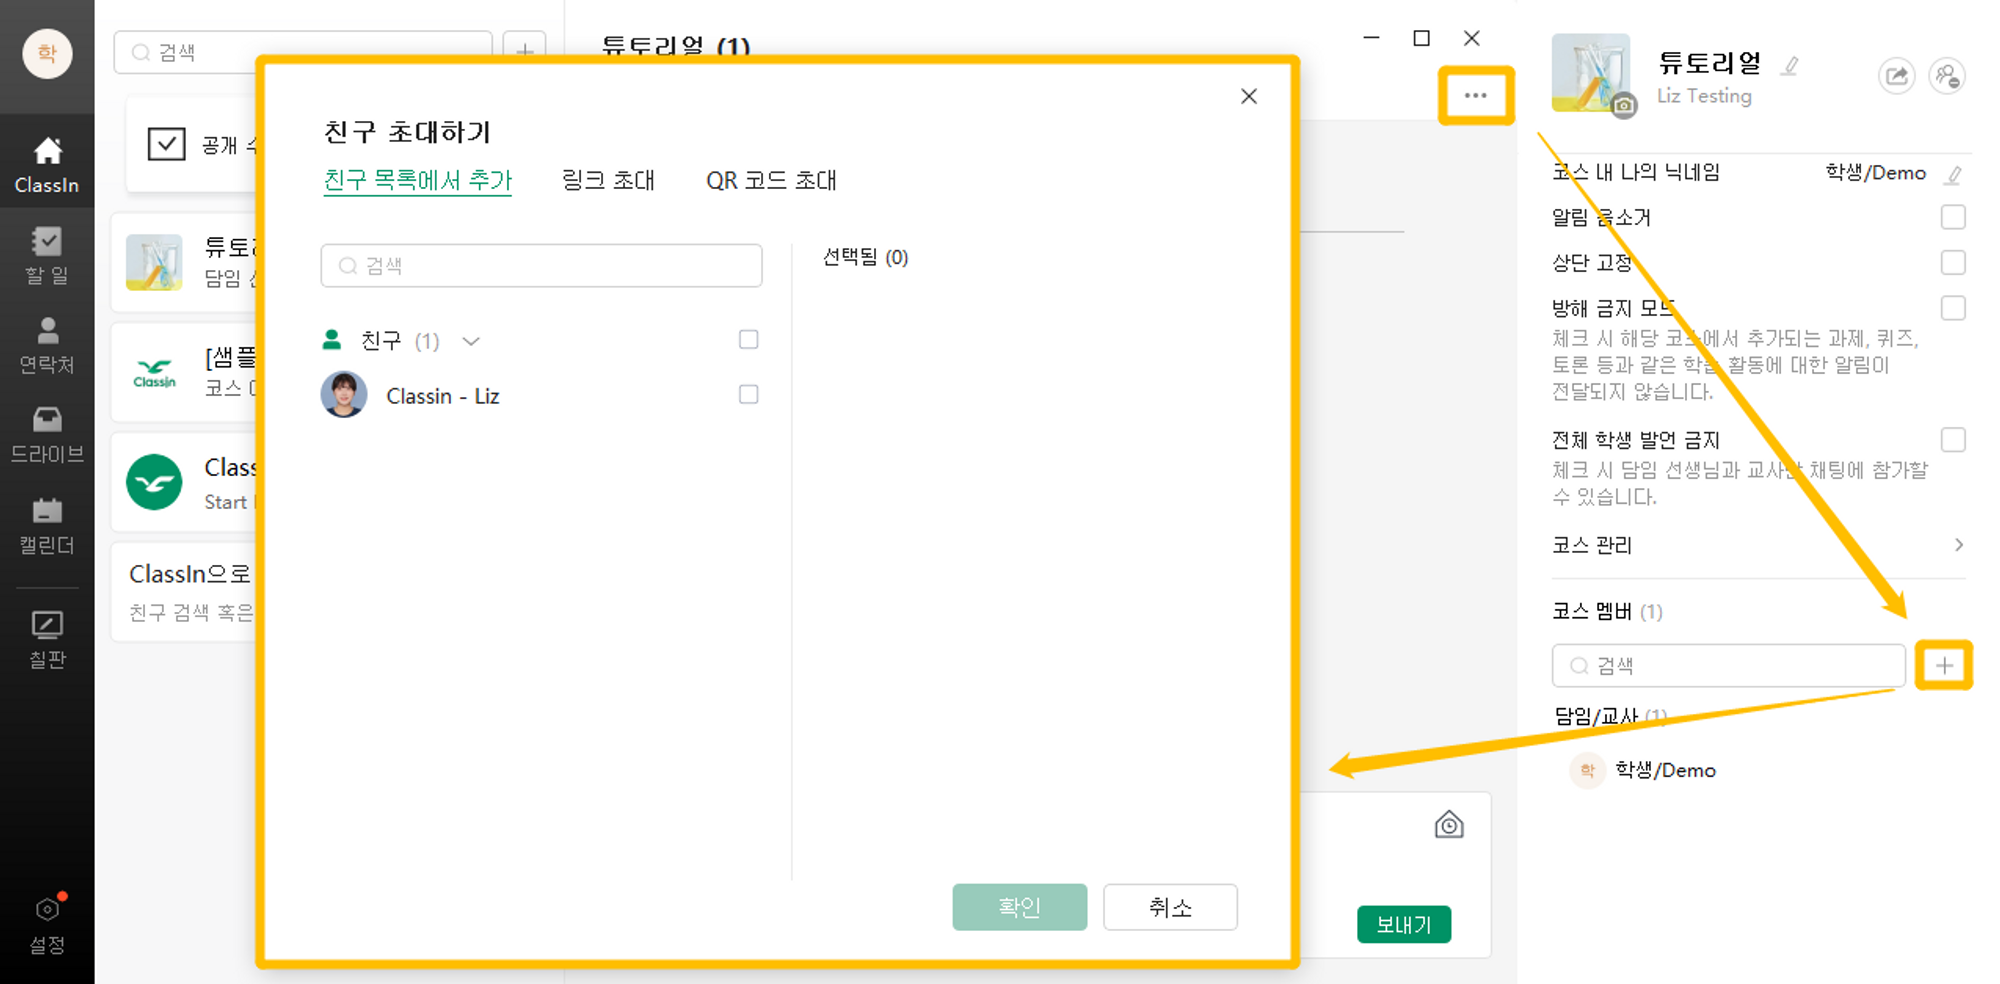Click the plus button beside 코스 멤버 search
This screenshot has width=2000, height=984.
pos(1944,665)
